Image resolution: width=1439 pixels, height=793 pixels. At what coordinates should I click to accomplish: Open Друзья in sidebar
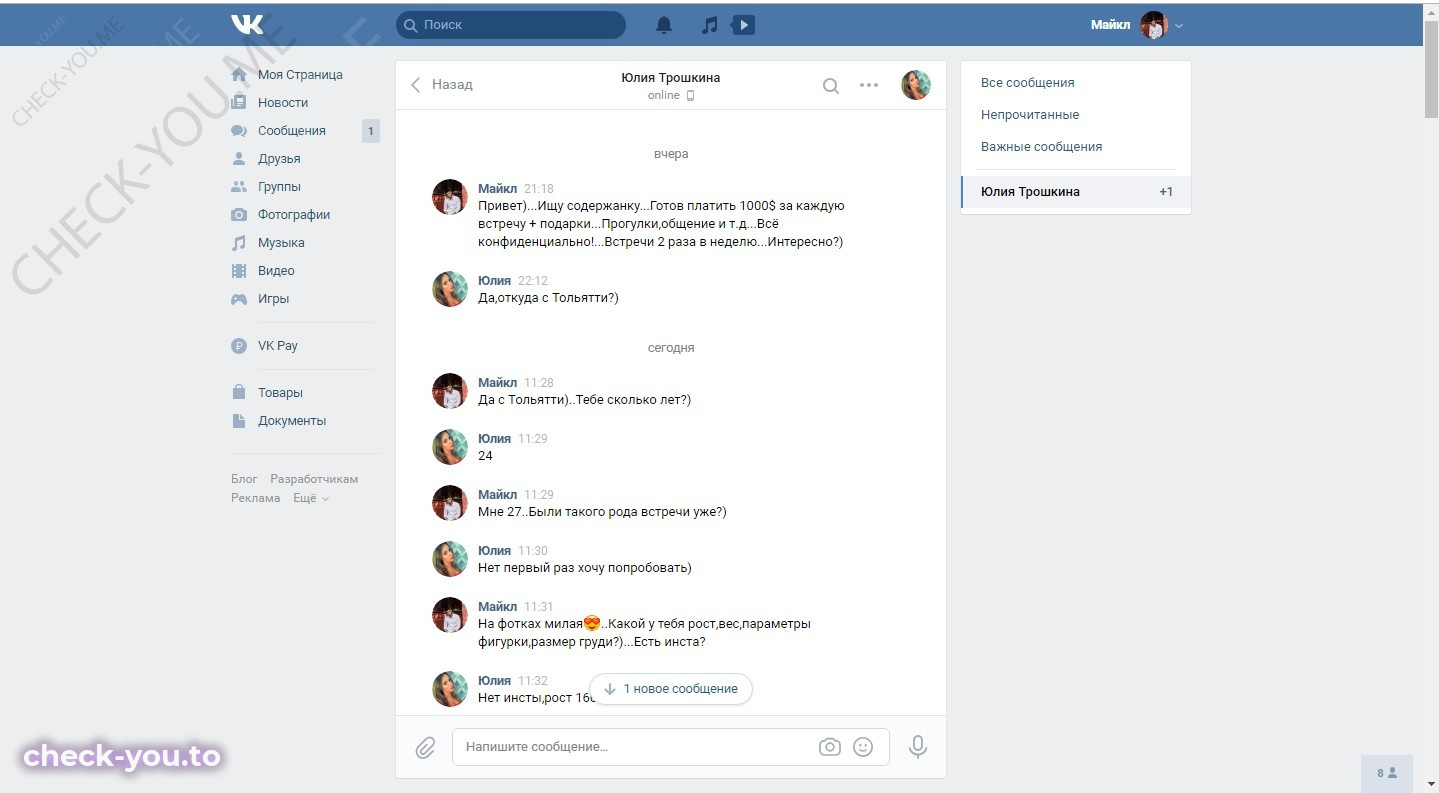coord(279,159)
